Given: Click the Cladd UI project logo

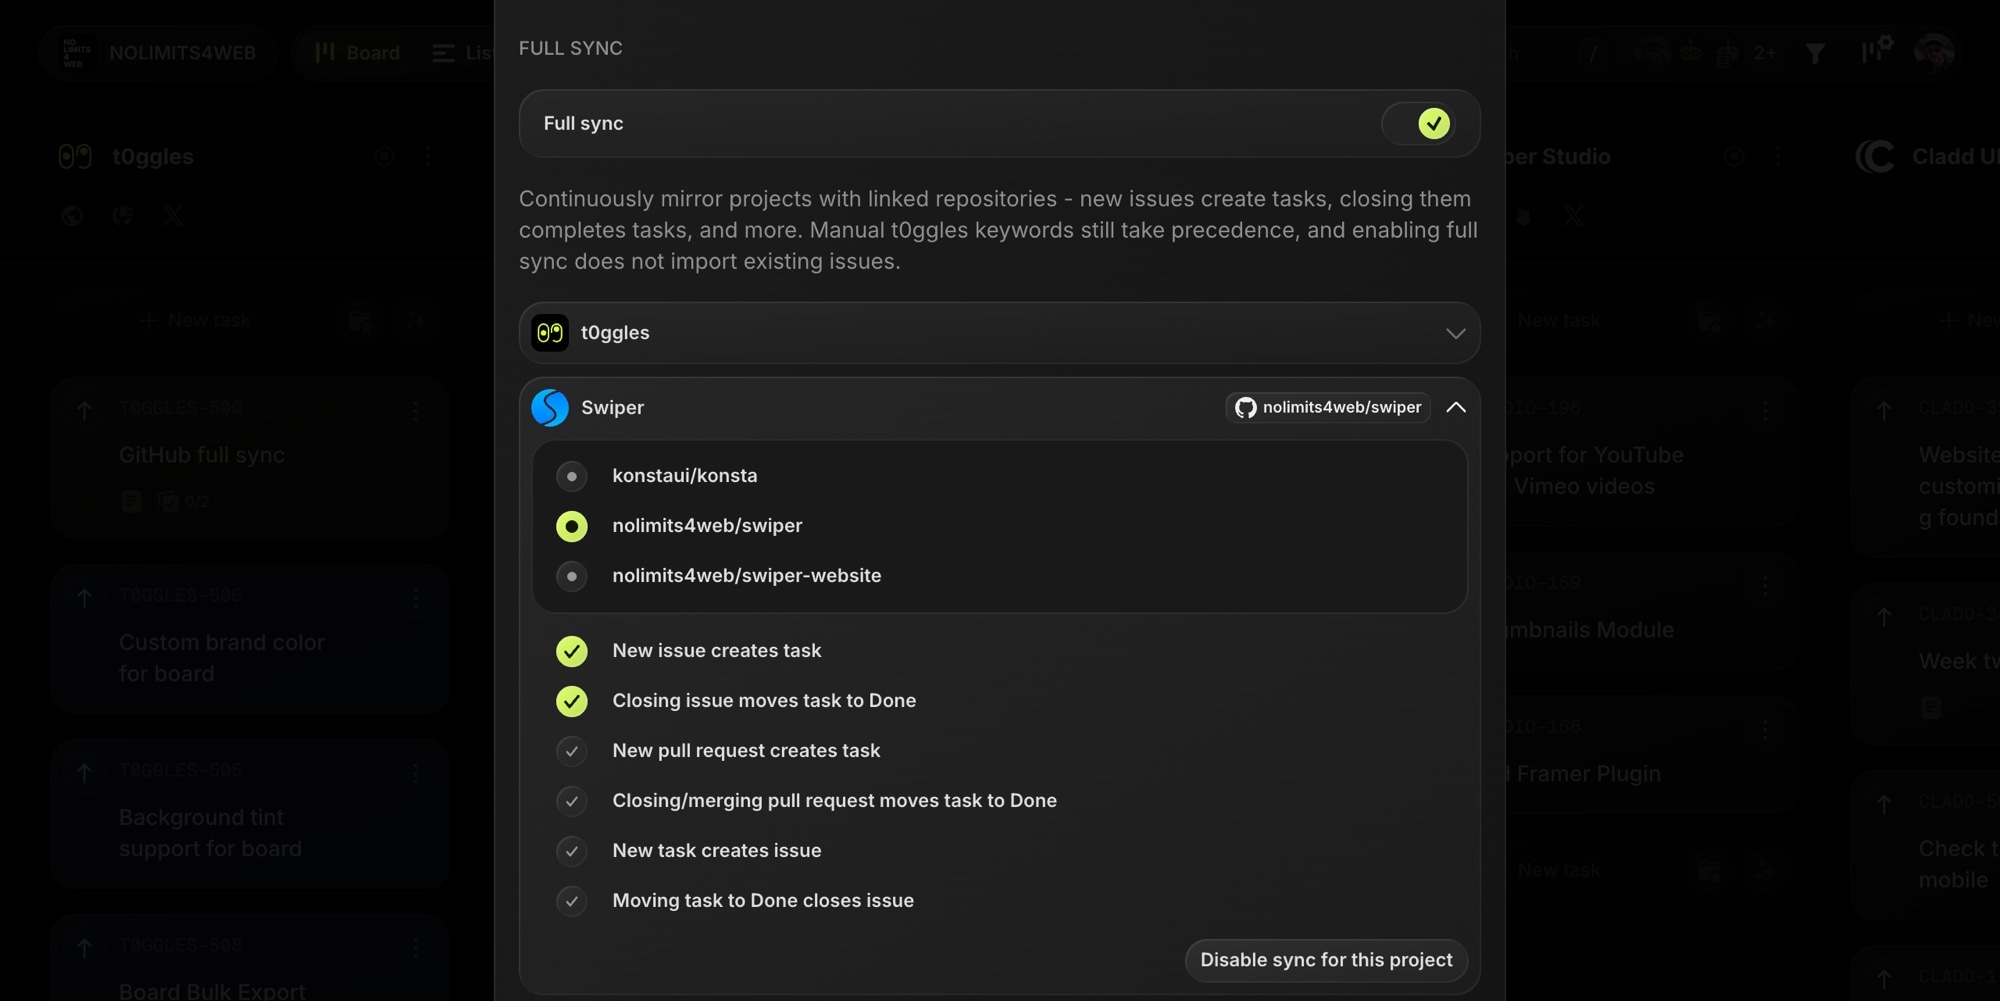Looking at the screenshot, I should coord(1875,157).
